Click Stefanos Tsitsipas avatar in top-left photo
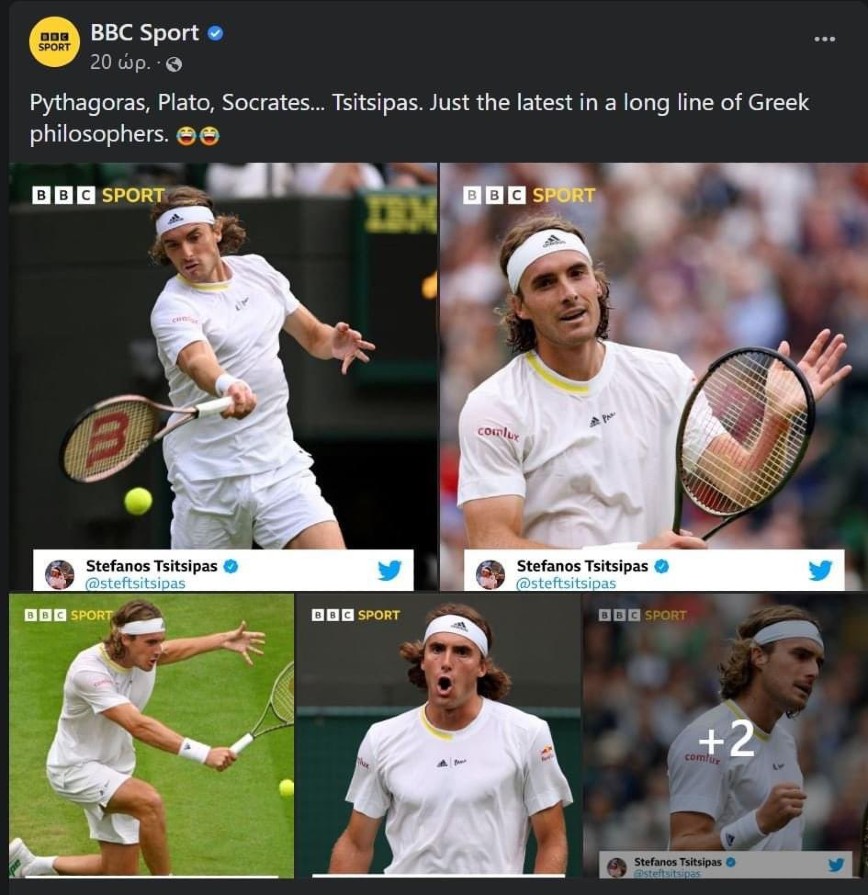 [x=60, y=574]
